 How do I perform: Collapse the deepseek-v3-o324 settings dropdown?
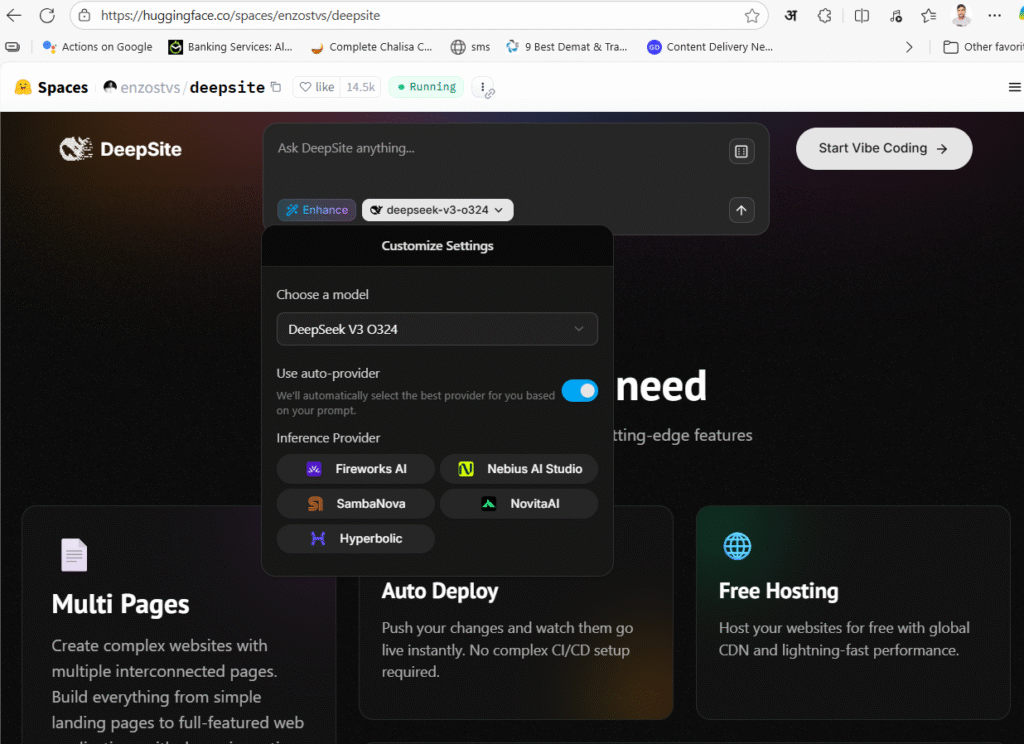(438, 210)
